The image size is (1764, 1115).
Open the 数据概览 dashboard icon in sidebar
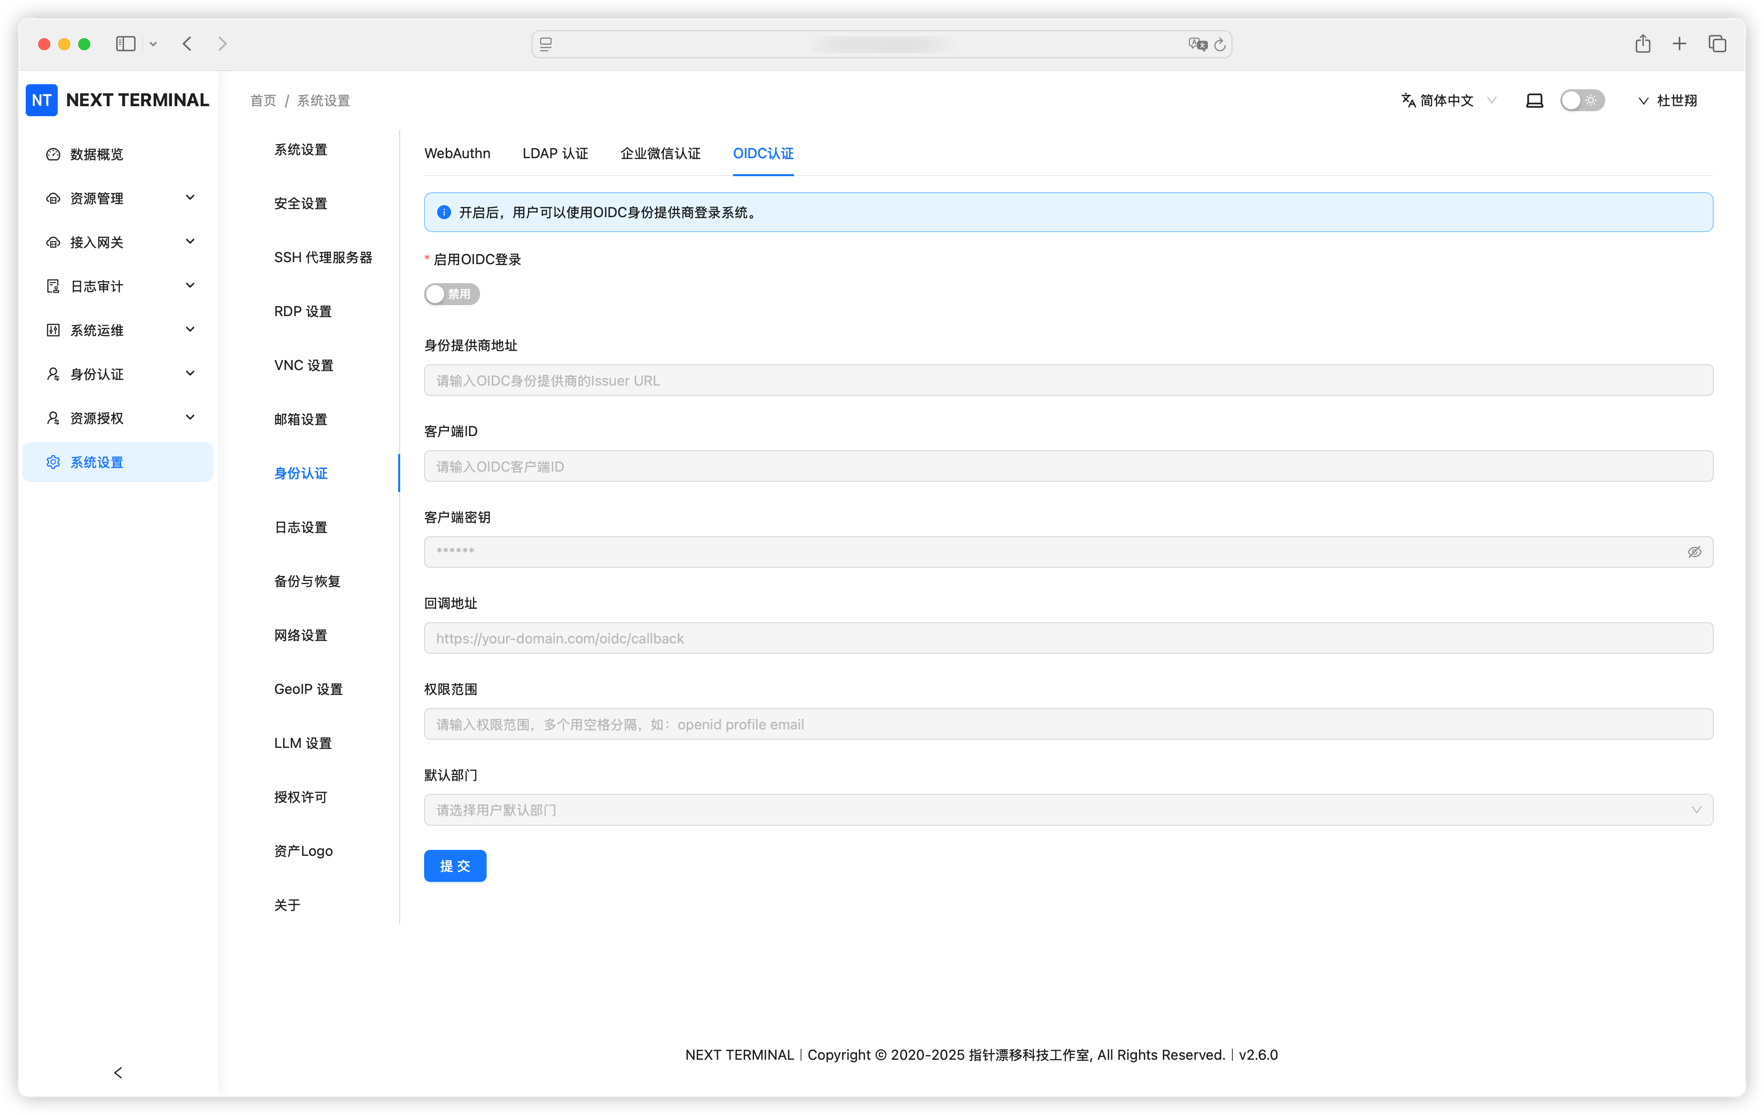click(x=52, y=154)
